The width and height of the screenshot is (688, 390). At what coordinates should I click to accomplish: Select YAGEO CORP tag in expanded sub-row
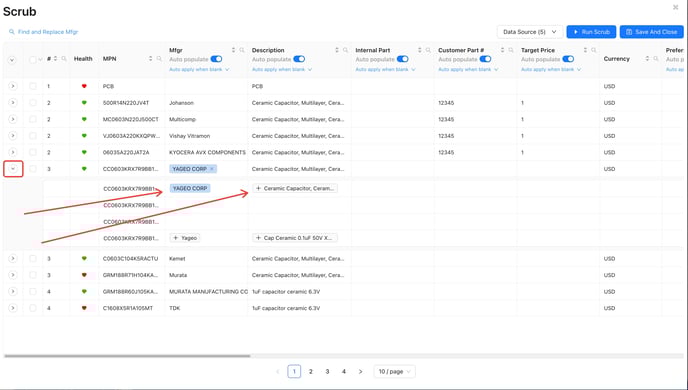point(190,188)
